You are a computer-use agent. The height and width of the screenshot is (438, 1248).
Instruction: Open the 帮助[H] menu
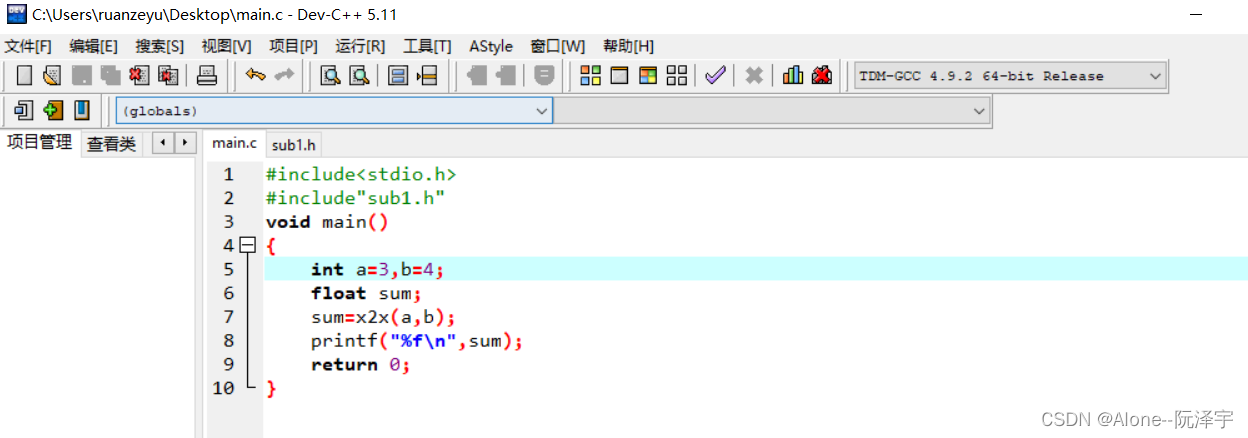628,46
